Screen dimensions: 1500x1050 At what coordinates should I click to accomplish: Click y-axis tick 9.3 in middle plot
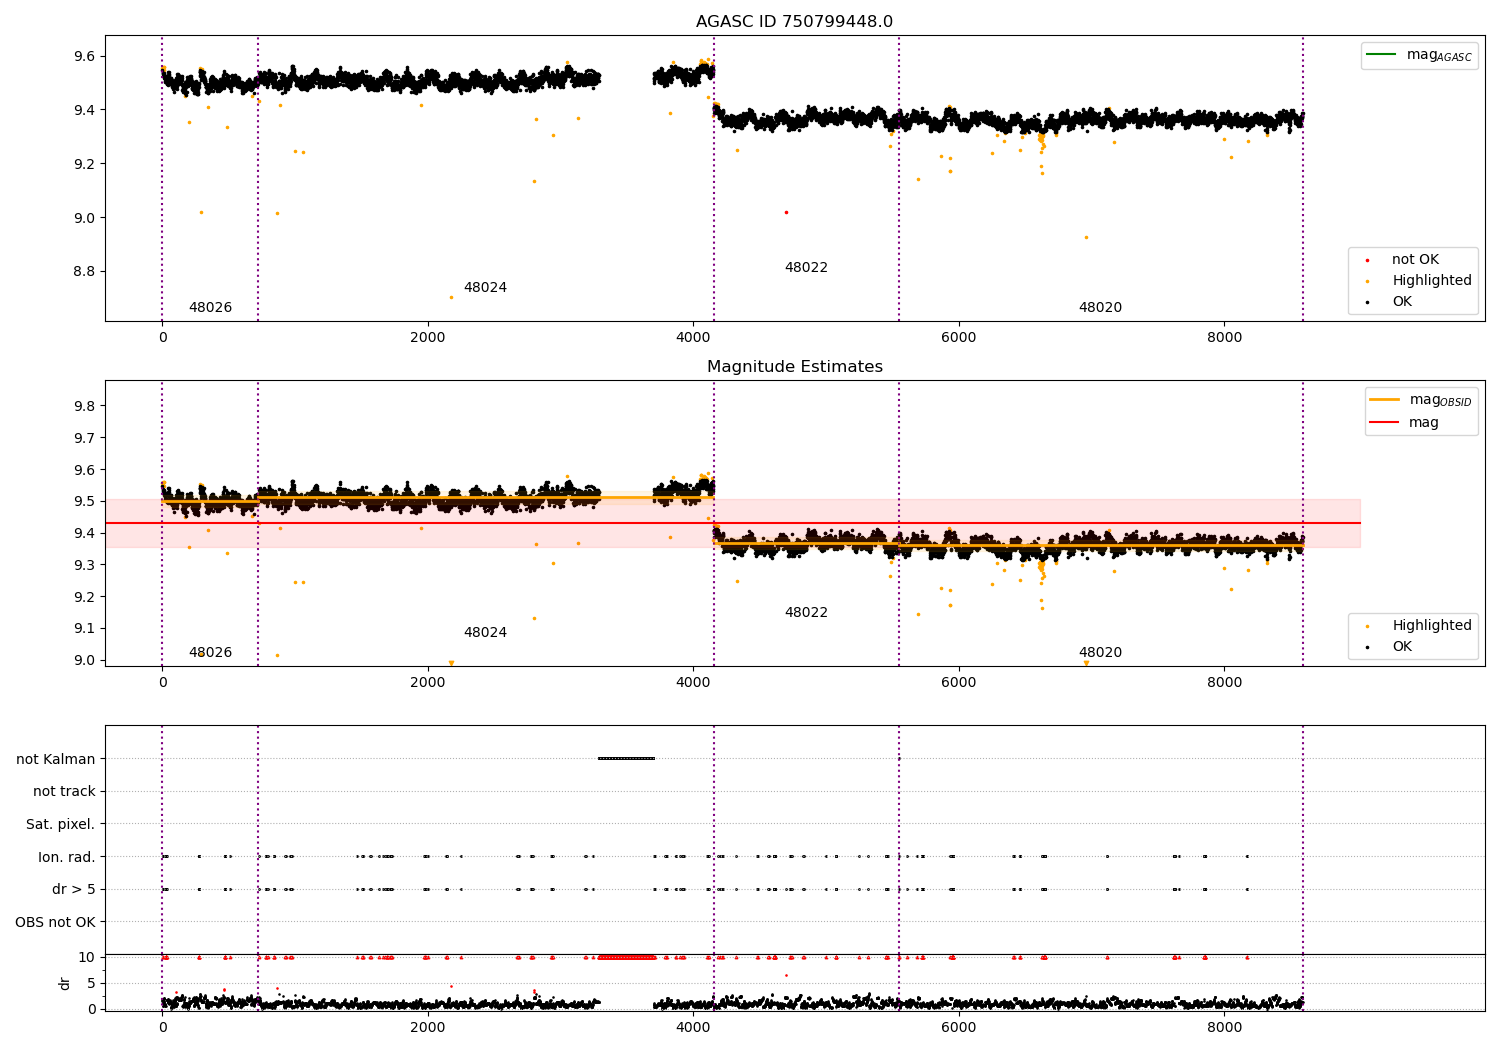pyautogui.click(x=84, y=565)
